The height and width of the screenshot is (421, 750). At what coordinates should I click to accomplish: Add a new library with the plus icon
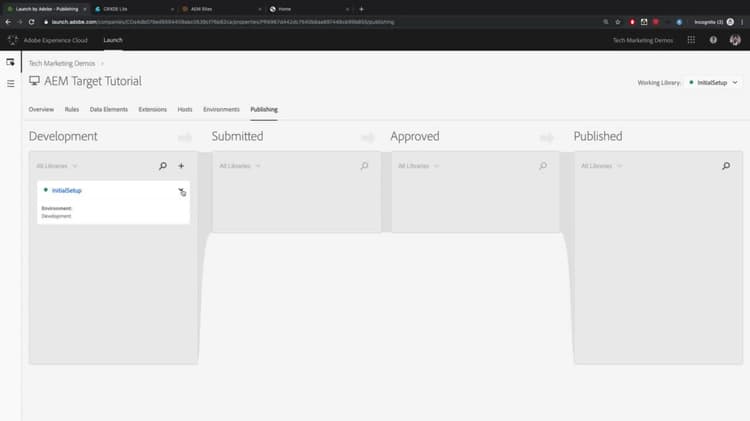[x=181, y=166]
